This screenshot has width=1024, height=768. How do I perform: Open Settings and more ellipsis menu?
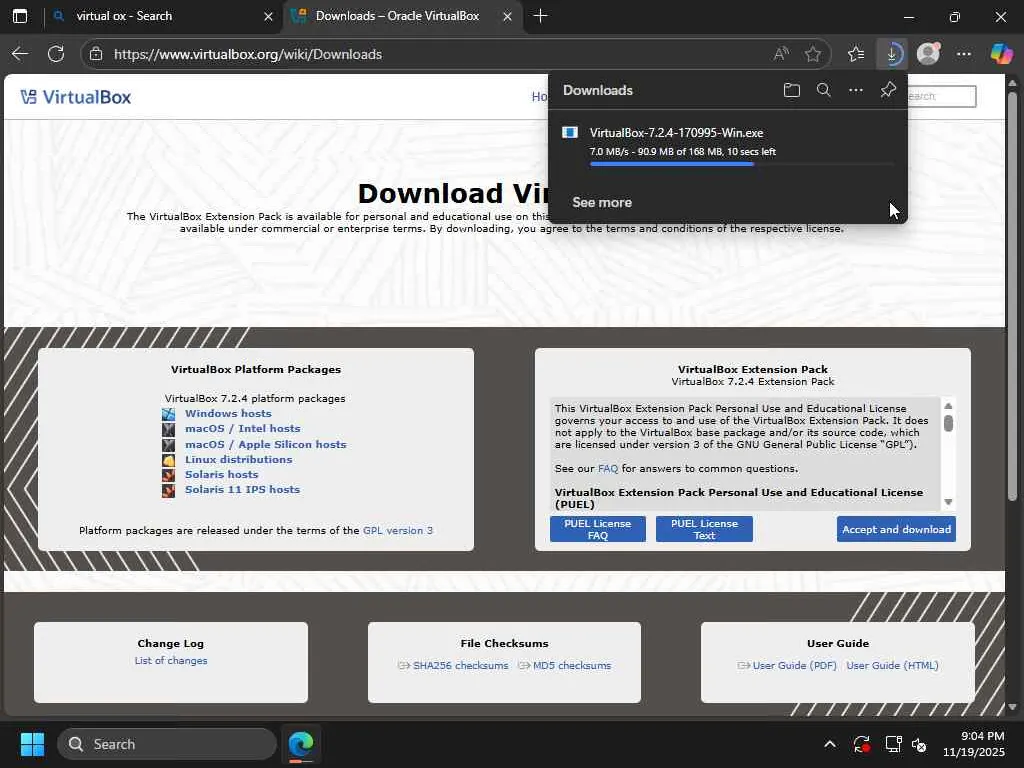pos(964,54)
